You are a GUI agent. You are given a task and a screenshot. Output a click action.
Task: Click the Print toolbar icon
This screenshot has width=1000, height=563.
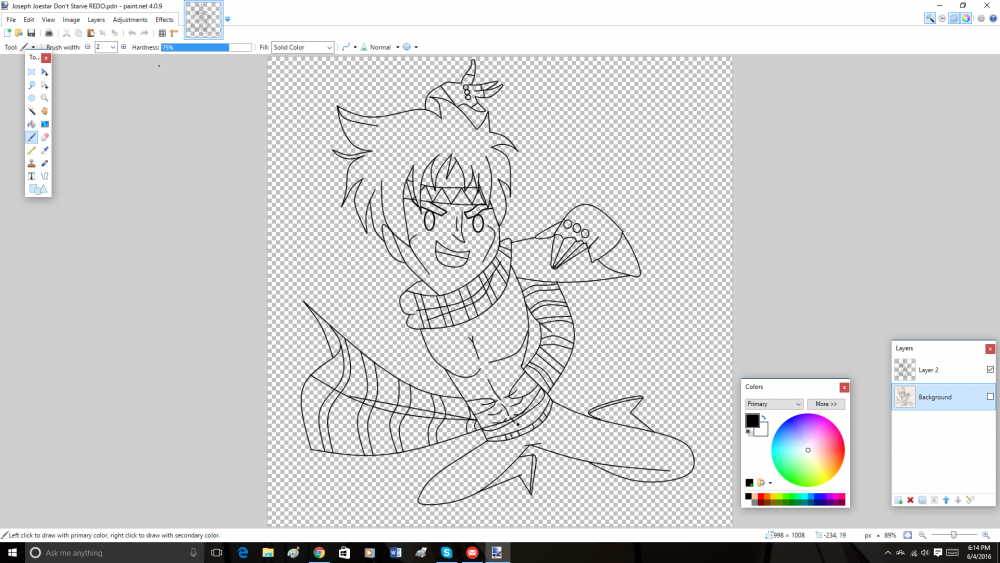tap(48, 33)
